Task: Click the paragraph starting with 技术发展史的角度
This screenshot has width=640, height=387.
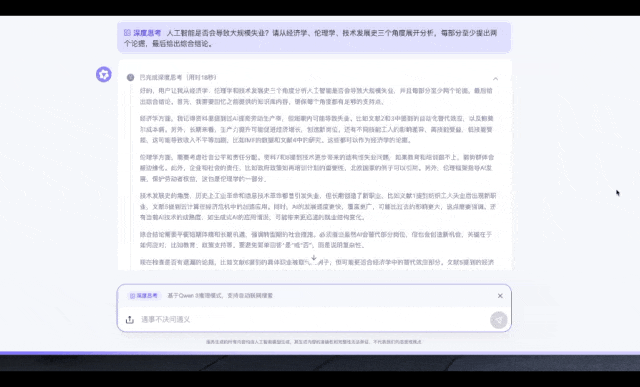Action: [x=317, y=207]
